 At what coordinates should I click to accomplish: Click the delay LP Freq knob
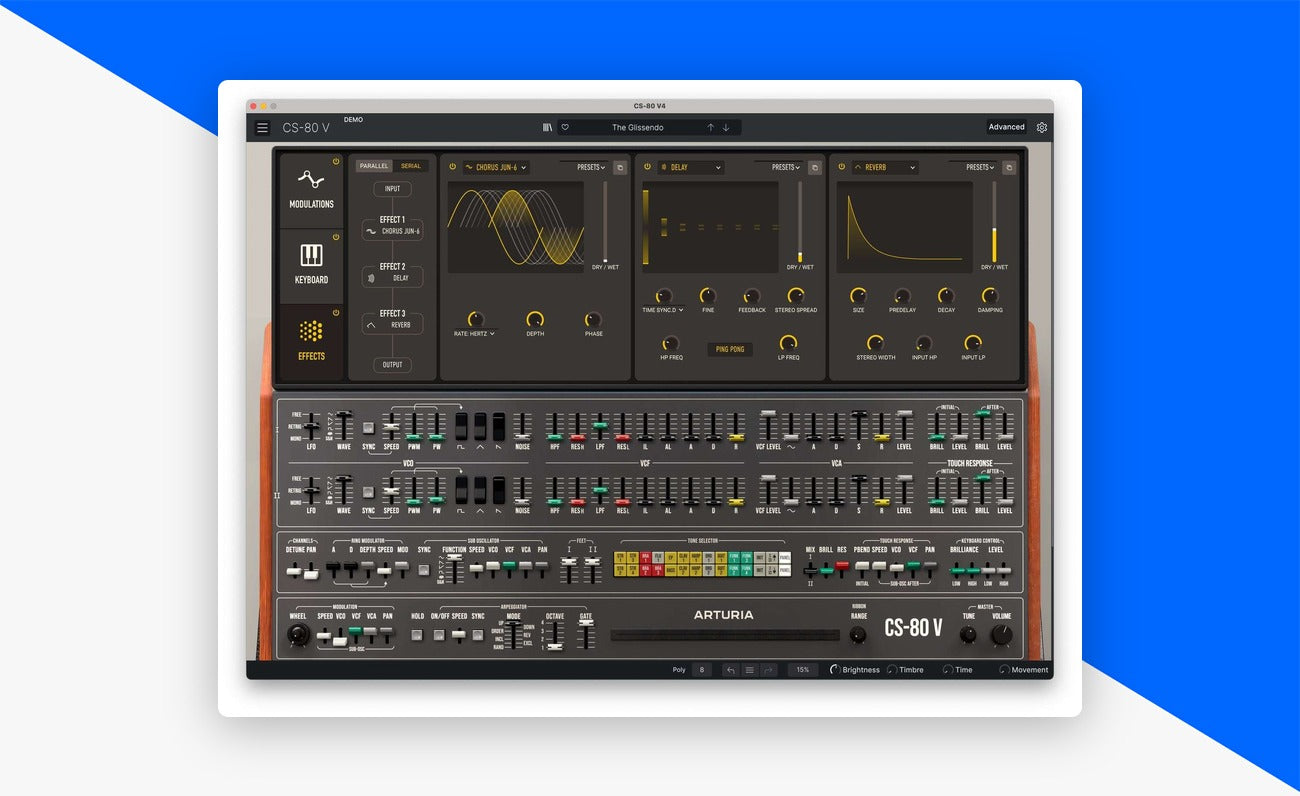(788, 343)
